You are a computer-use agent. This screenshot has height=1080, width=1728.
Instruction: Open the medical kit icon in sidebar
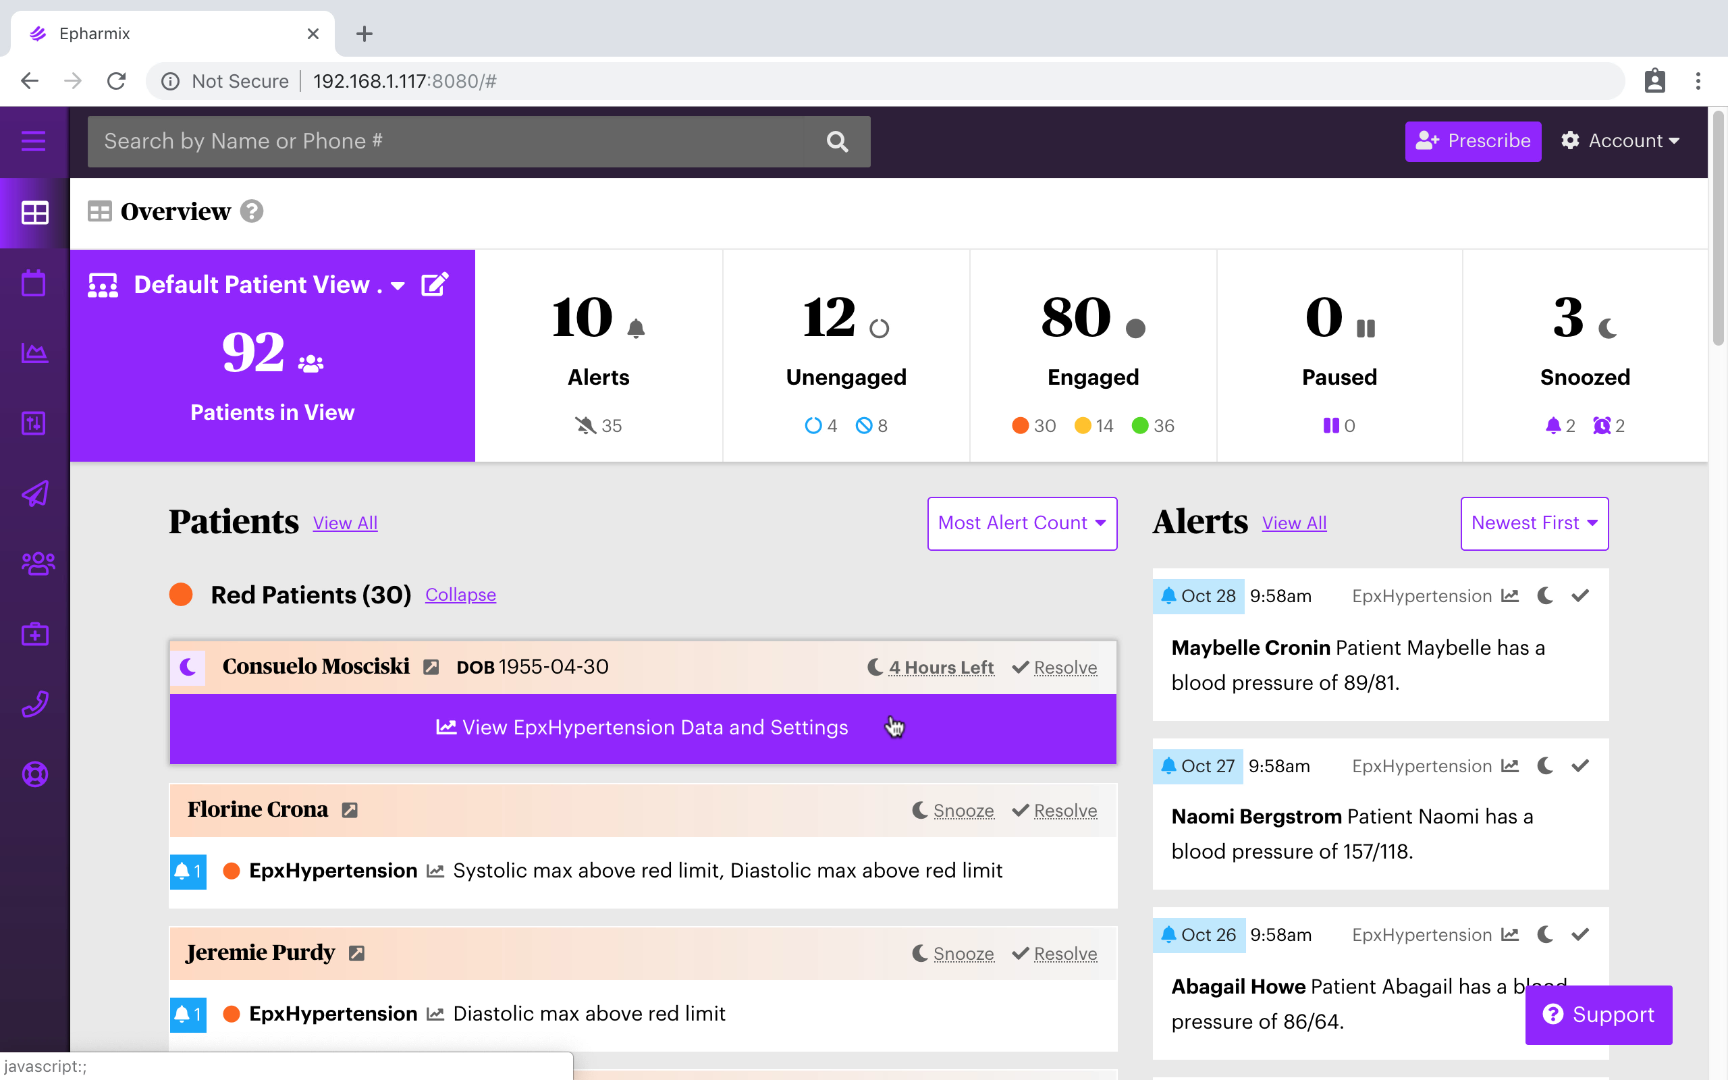(x=35, y=634)
